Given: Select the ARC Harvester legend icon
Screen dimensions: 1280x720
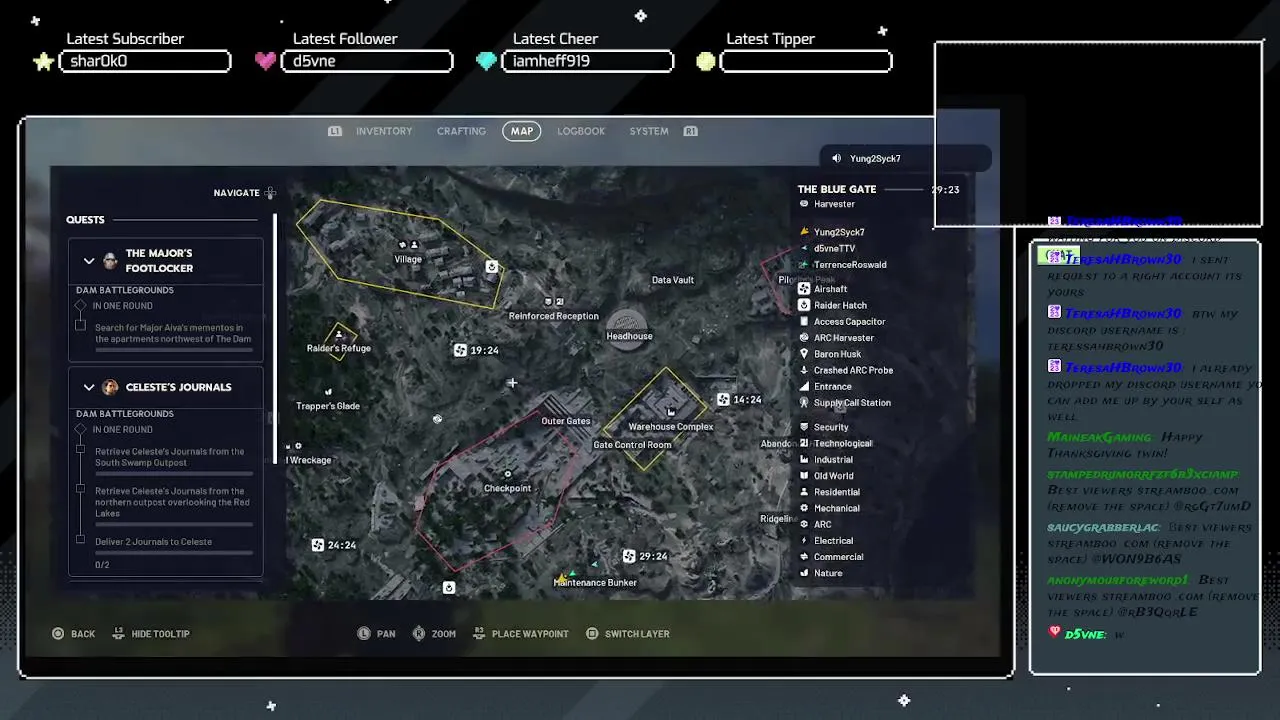Looking at the screenshot, I should coord(804,338).
